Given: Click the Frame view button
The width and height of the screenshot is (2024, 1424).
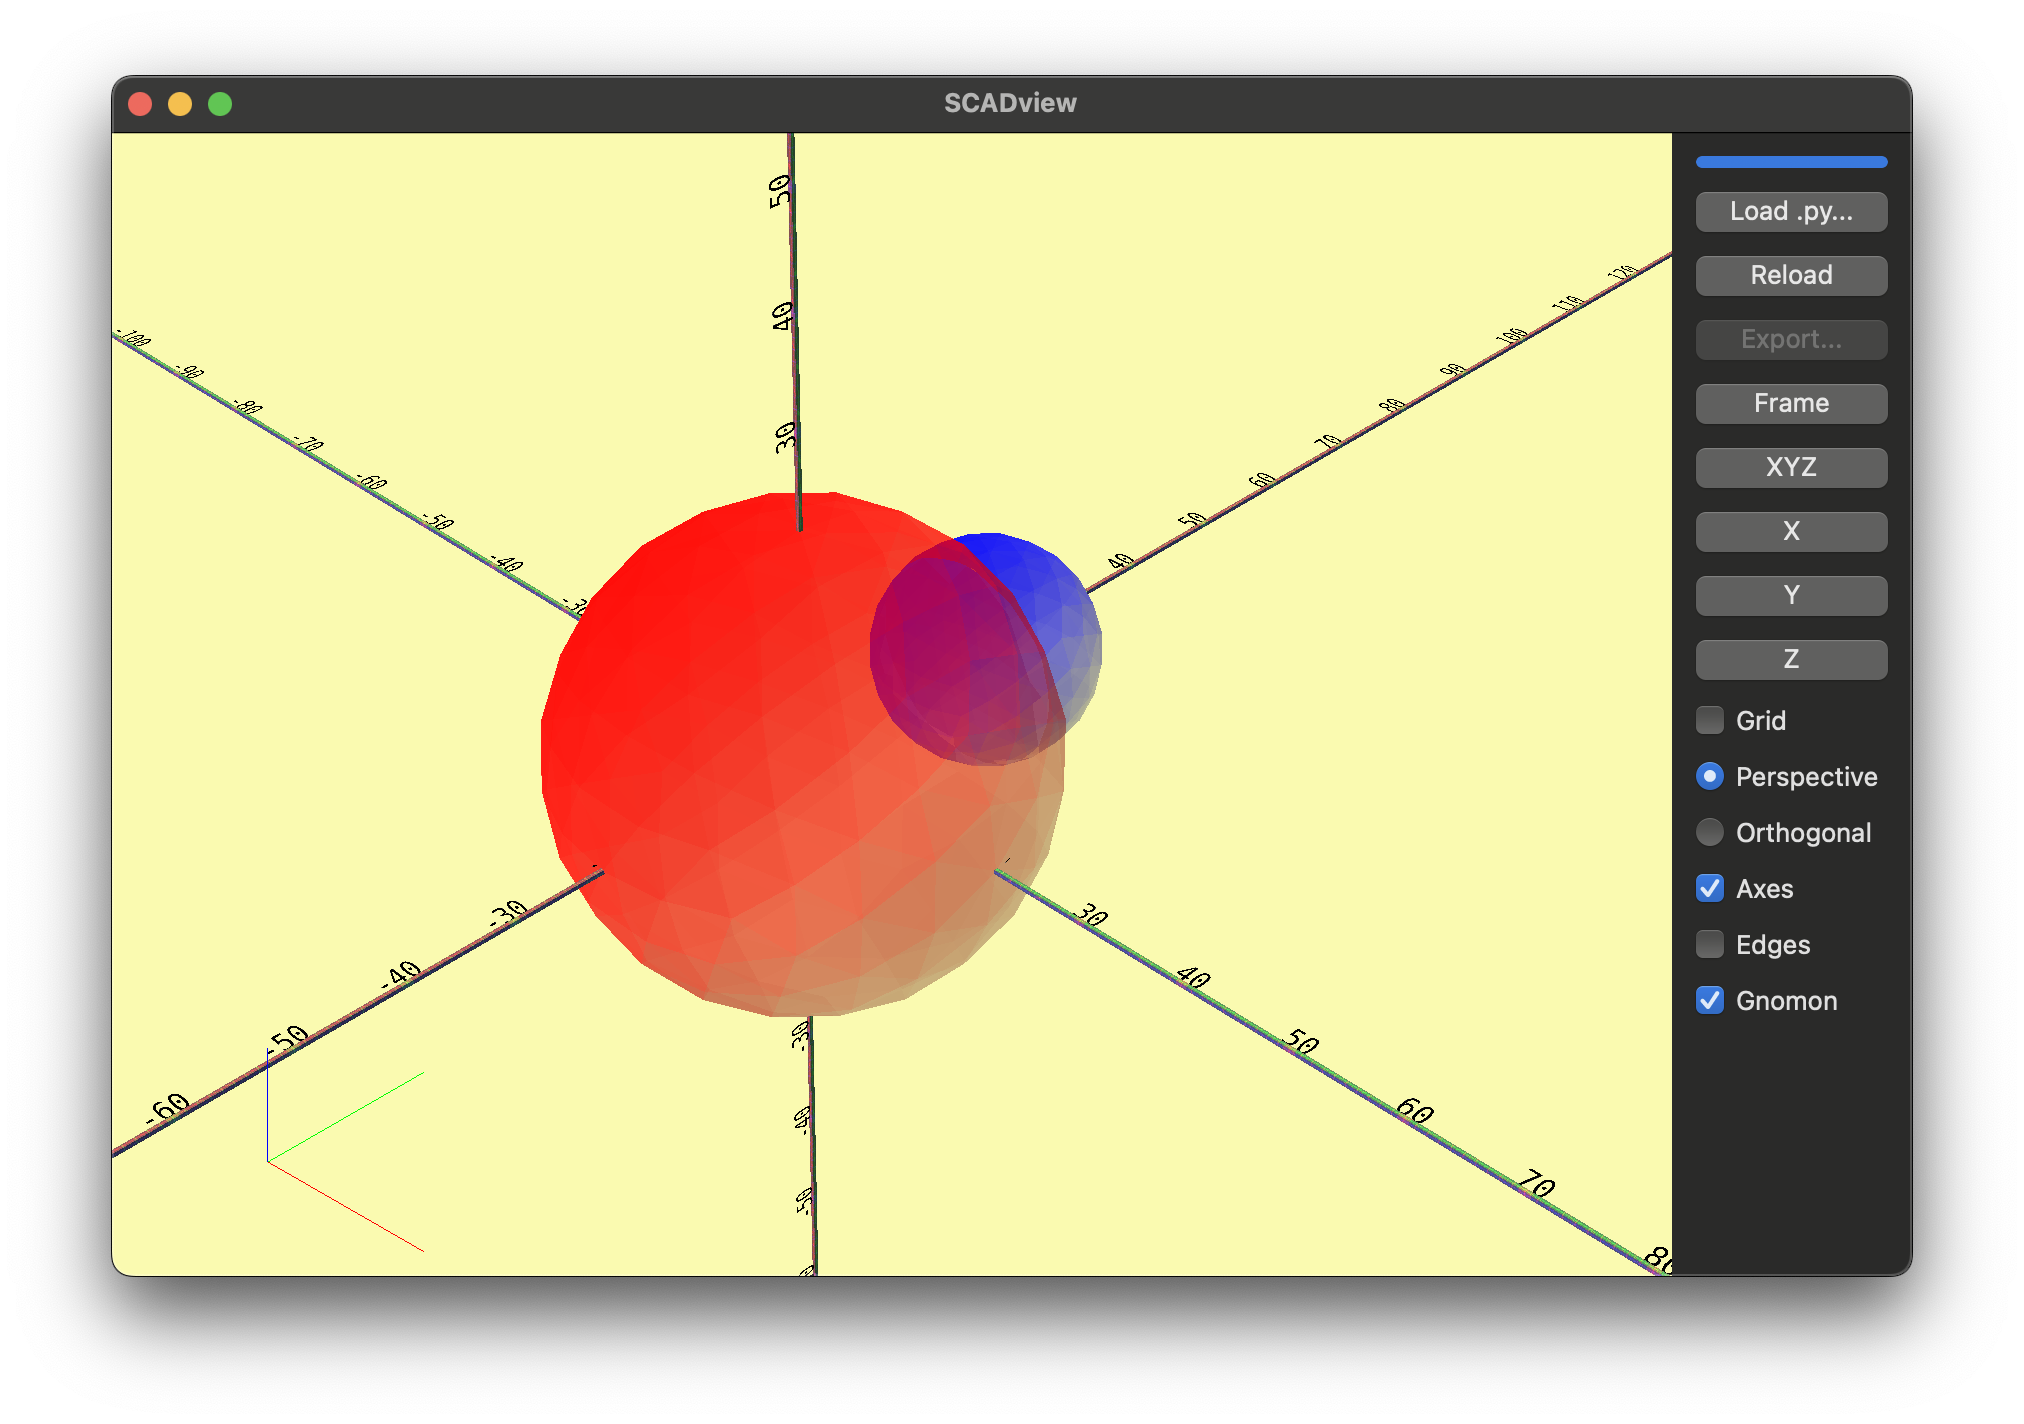Looking at the screenshot, I should [1791, 404].
